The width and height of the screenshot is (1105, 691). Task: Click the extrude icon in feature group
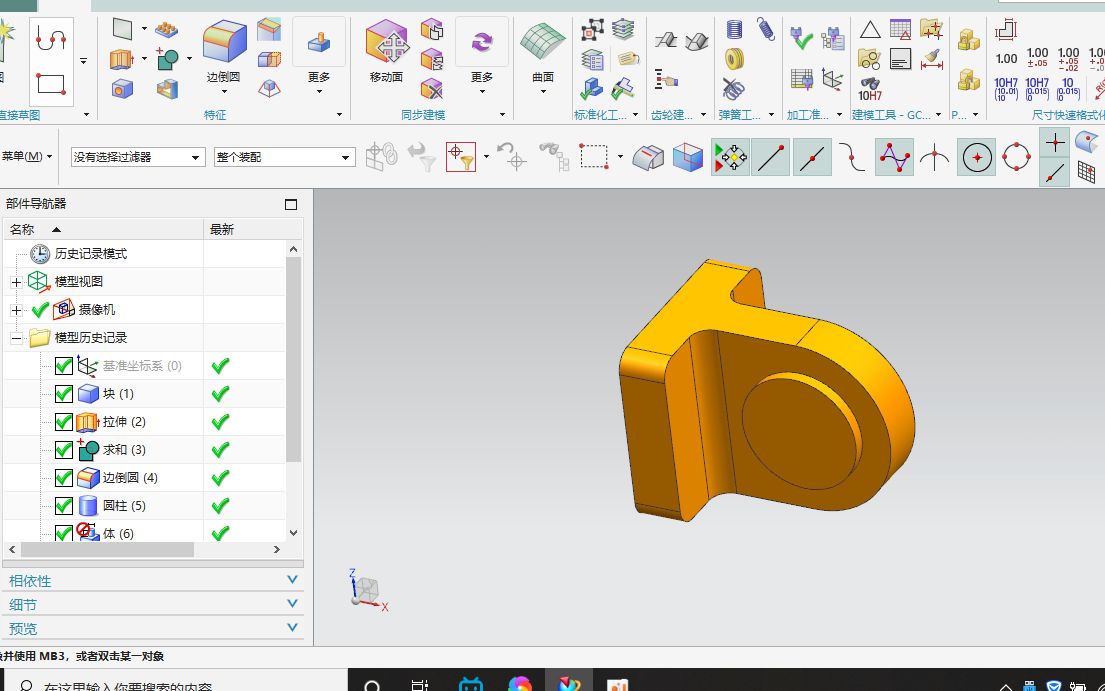pos(121,58)
